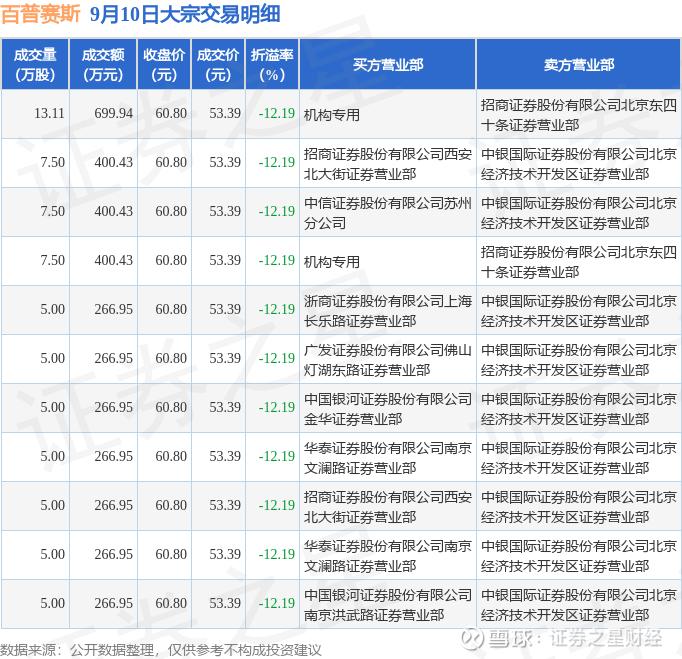Click 广发证券佛山灯湖东路 buyer cell
This screenshot has width=682, height=659.
pos(388,360)
